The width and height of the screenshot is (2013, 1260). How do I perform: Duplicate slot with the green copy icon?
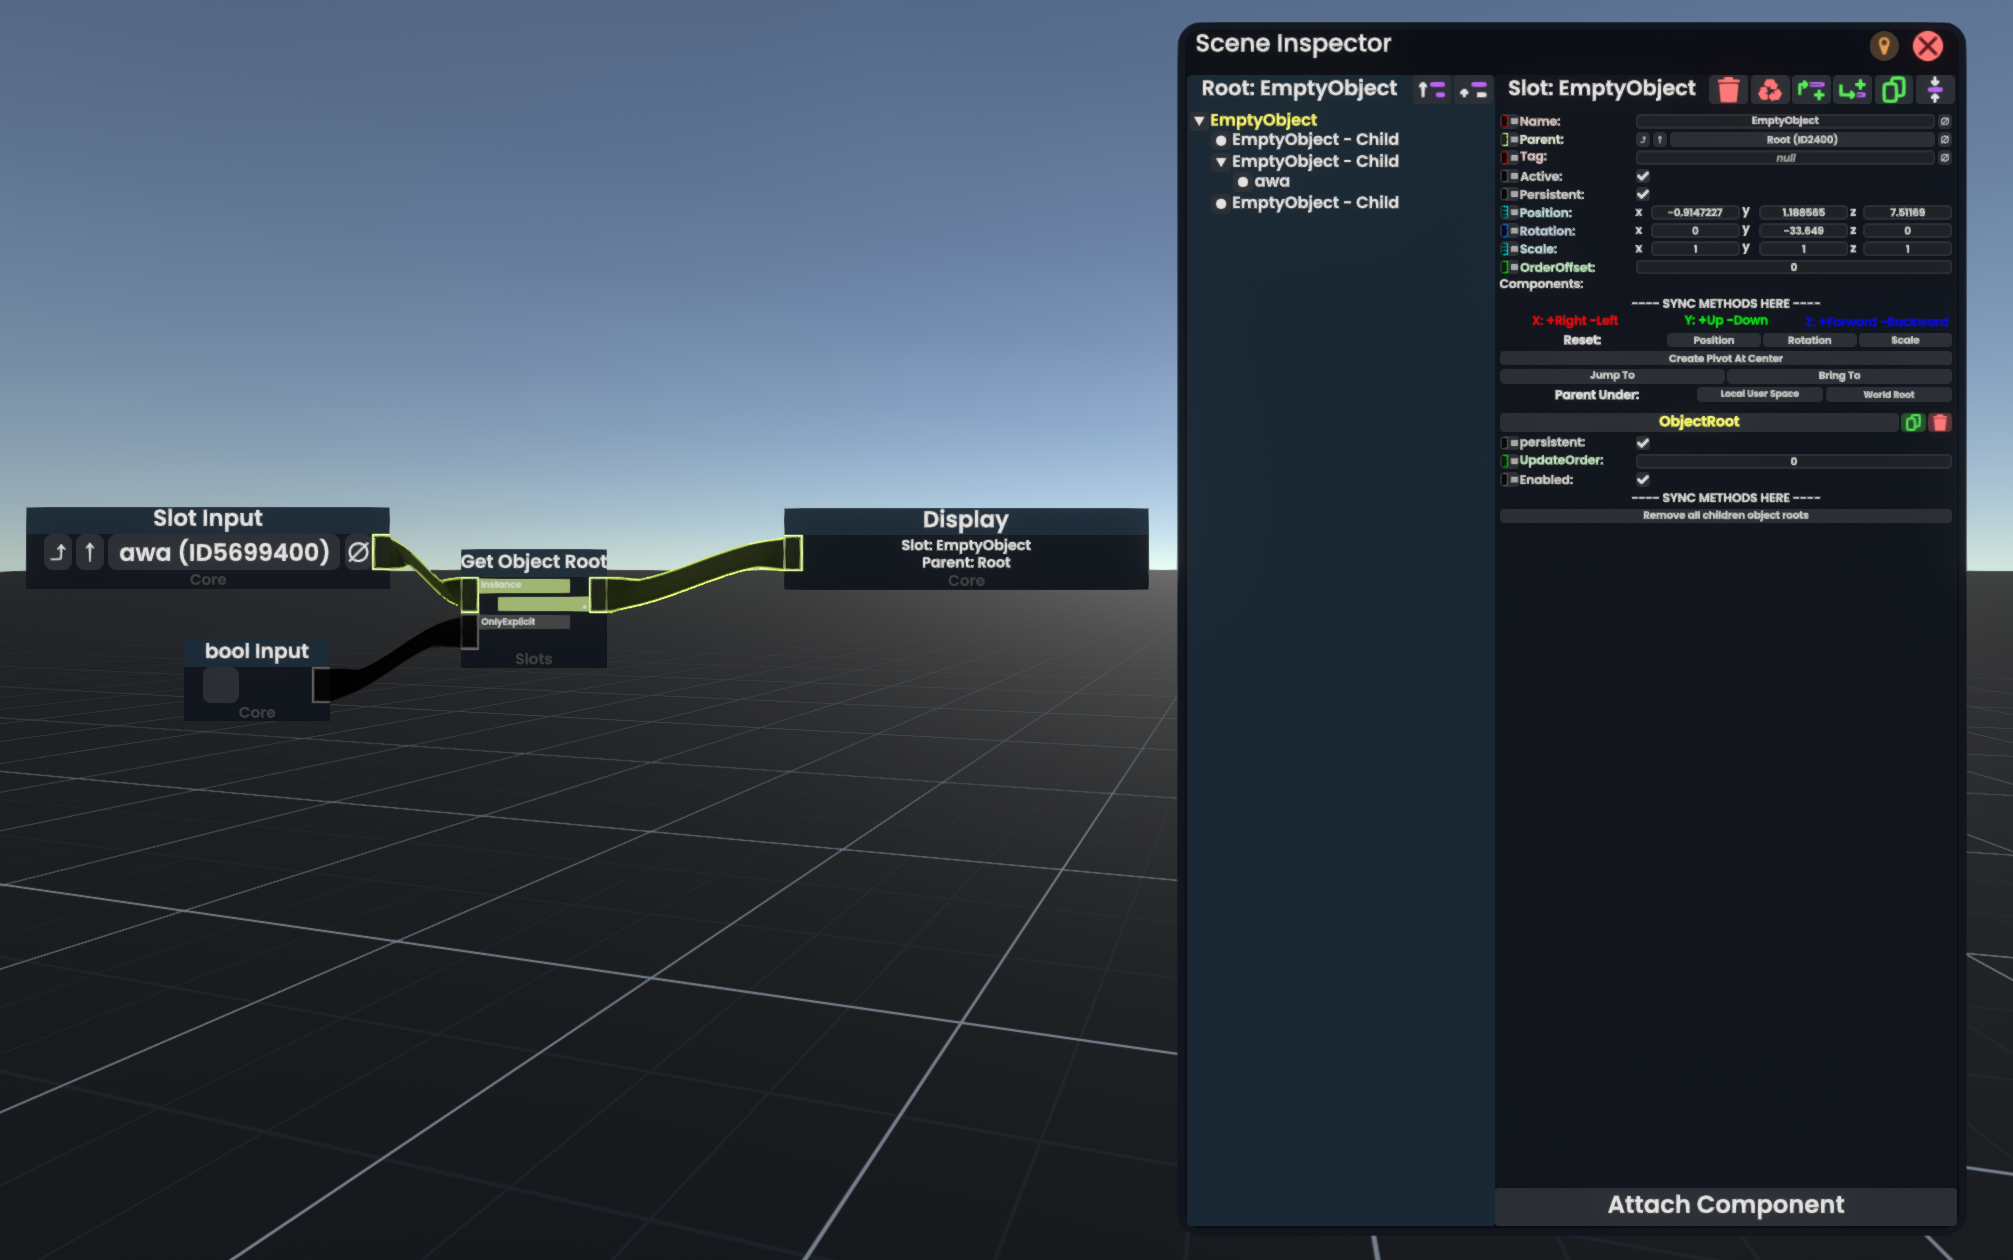point(1893,90)
